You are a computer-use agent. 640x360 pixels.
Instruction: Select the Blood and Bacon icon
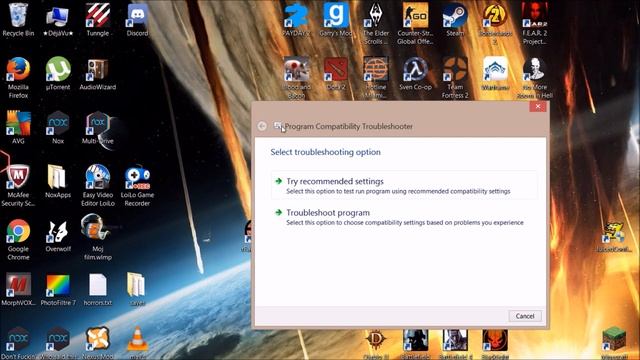[x=296, y=78]
